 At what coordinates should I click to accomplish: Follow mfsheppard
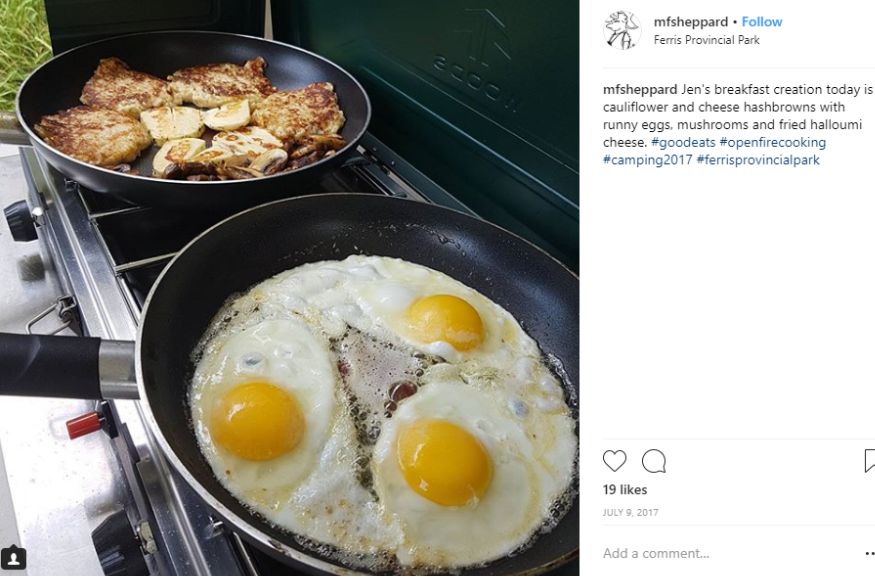[x=762, y=22]
